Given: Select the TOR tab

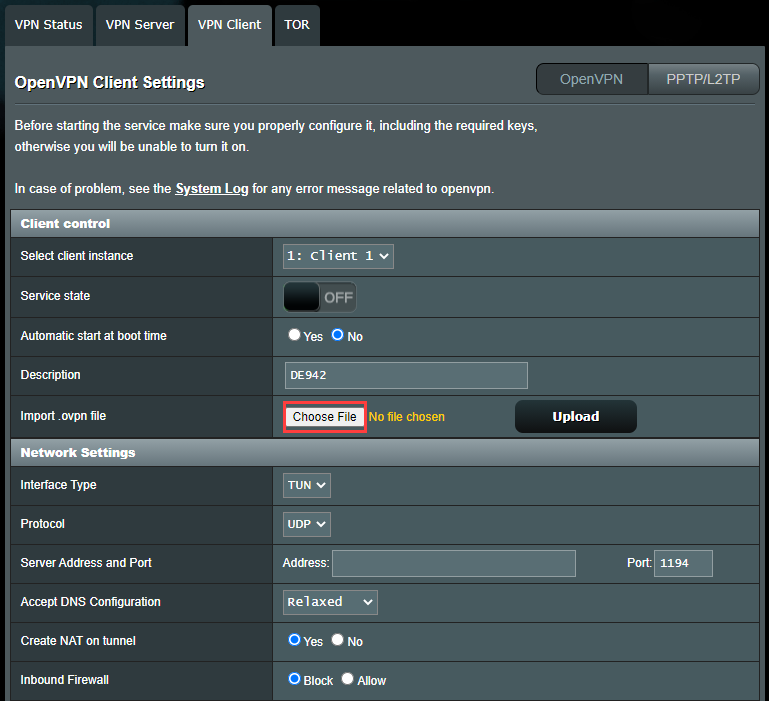Looking at the screenshot, I should [x=297, y=25].
